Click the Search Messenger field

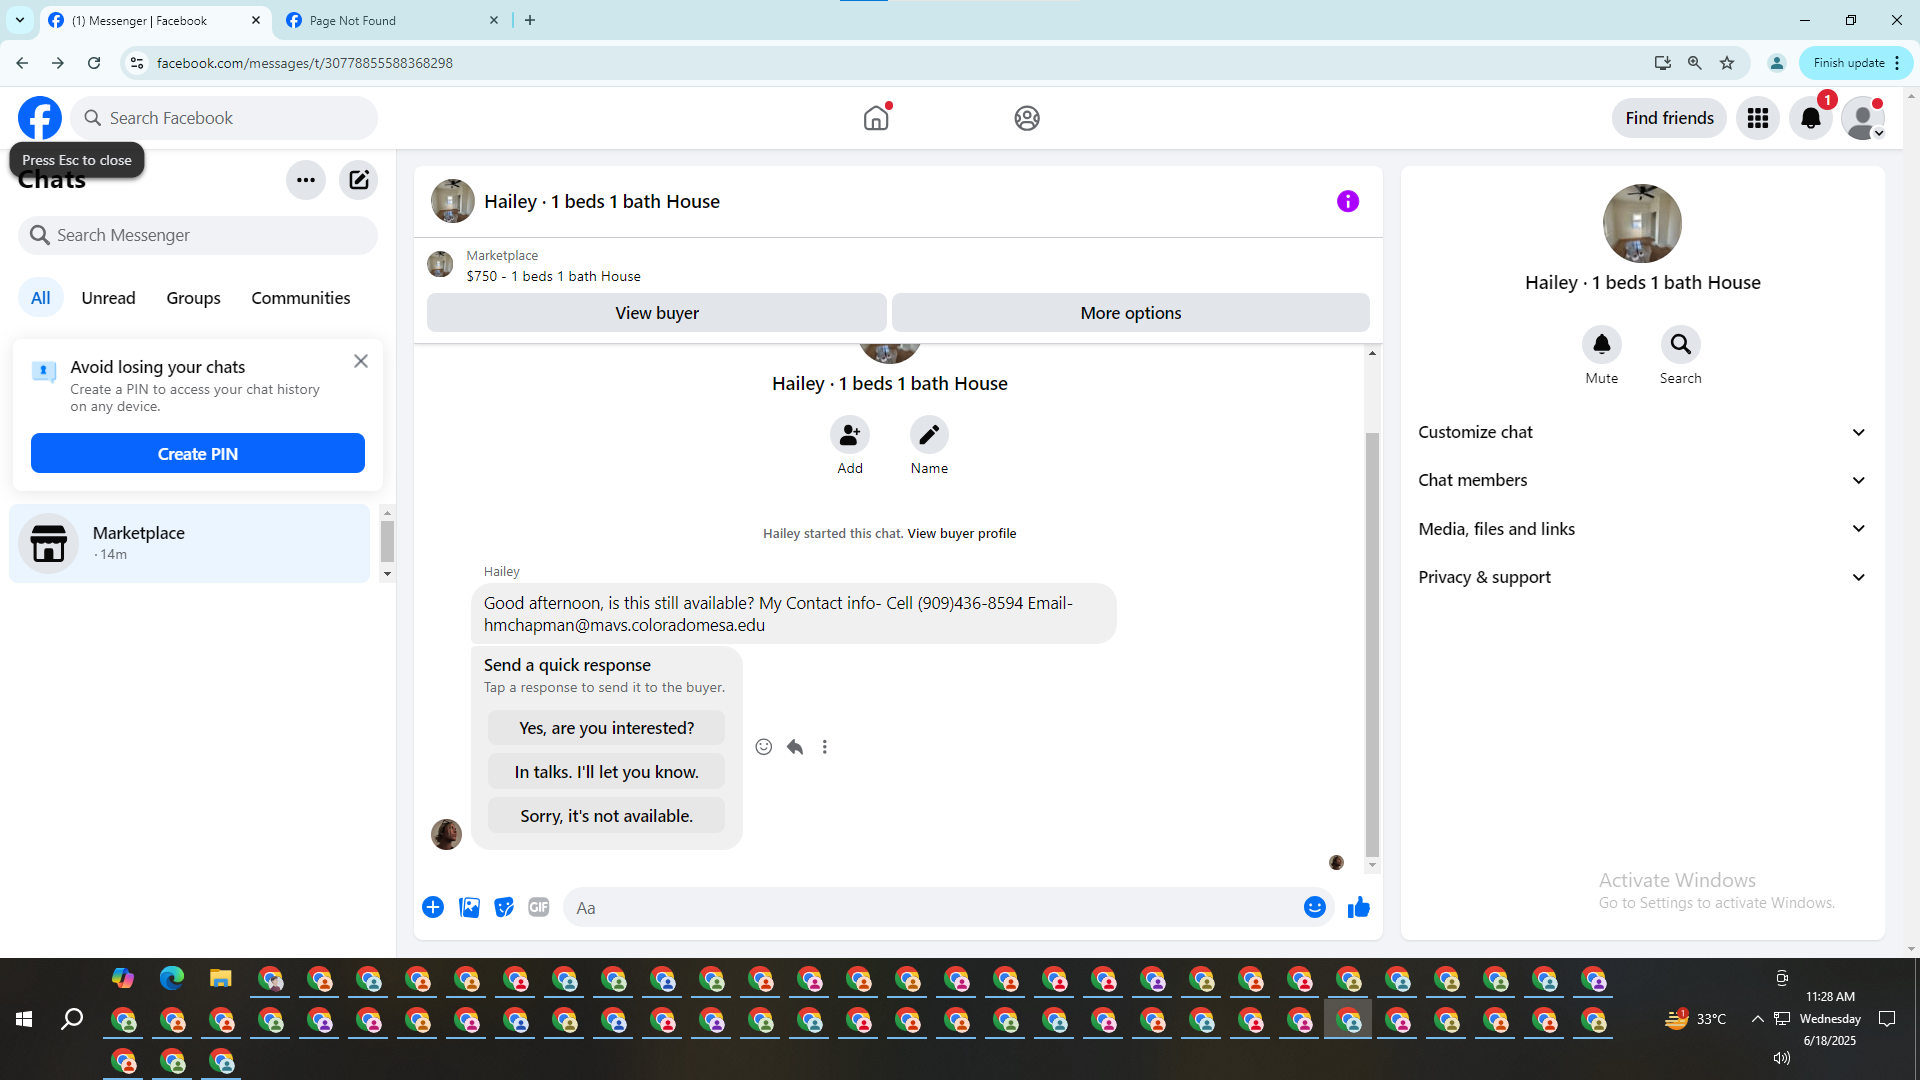coord(198,235)
